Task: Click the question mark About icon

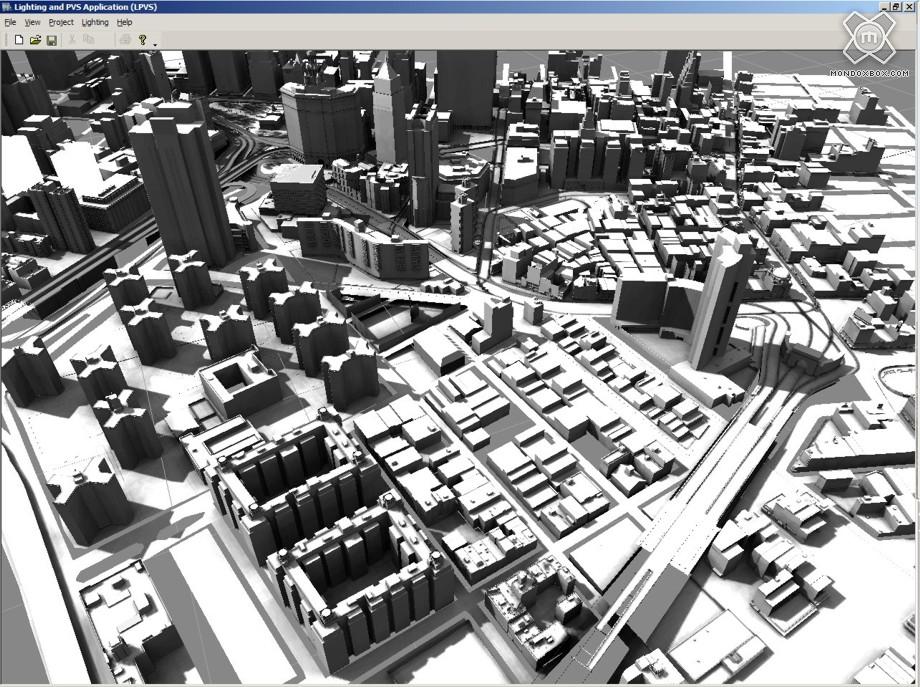Action: coord(143,40)
